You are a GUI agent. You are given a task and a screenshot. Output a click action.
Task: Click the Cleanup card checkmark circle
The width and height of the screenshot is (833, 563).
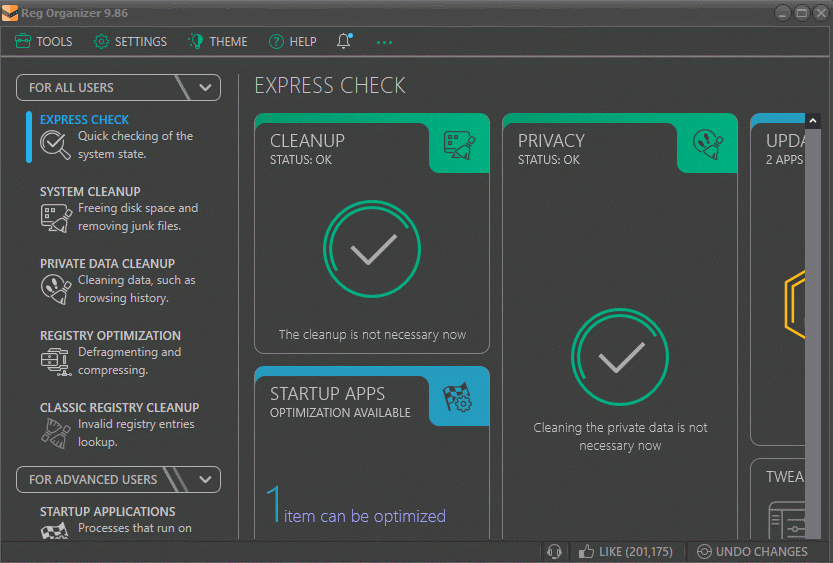[x=372, y=249]
